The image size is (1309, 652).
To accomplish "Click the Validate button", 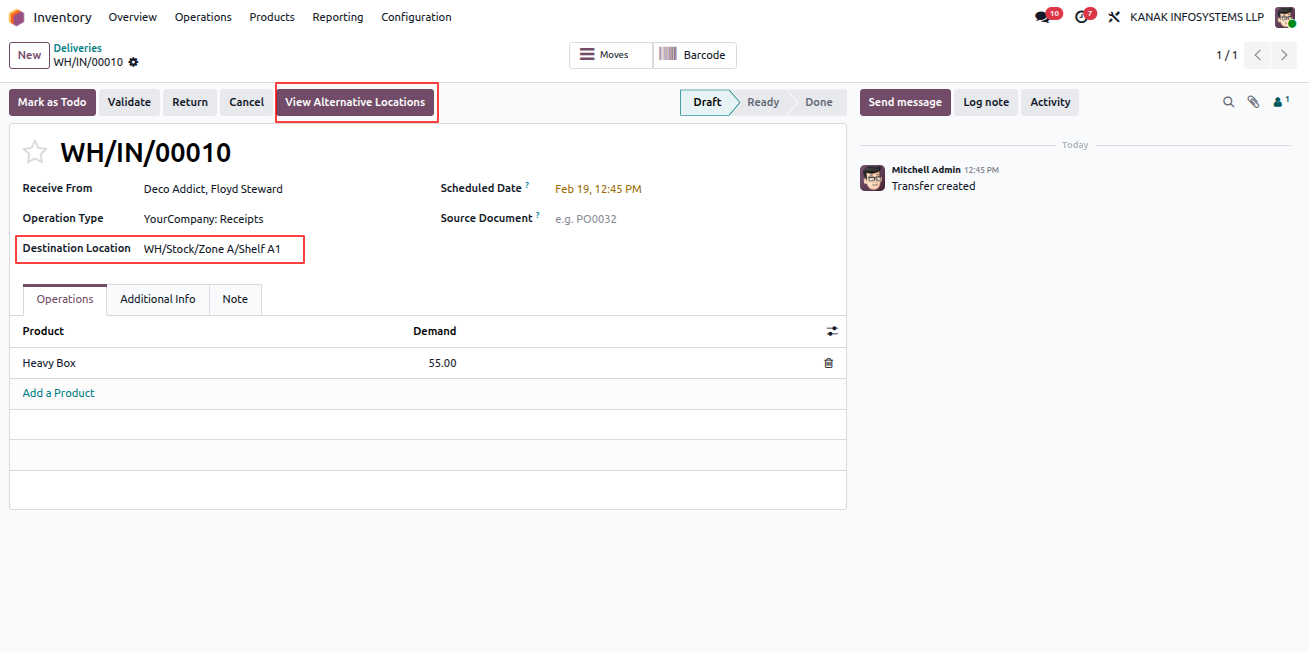I will (x=129, y=102).
